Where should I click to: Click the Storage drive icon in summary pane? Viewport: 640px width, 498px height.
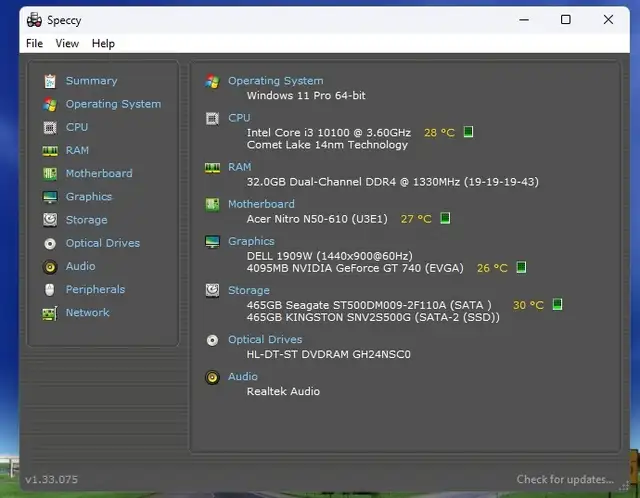(x=212, y=291)
